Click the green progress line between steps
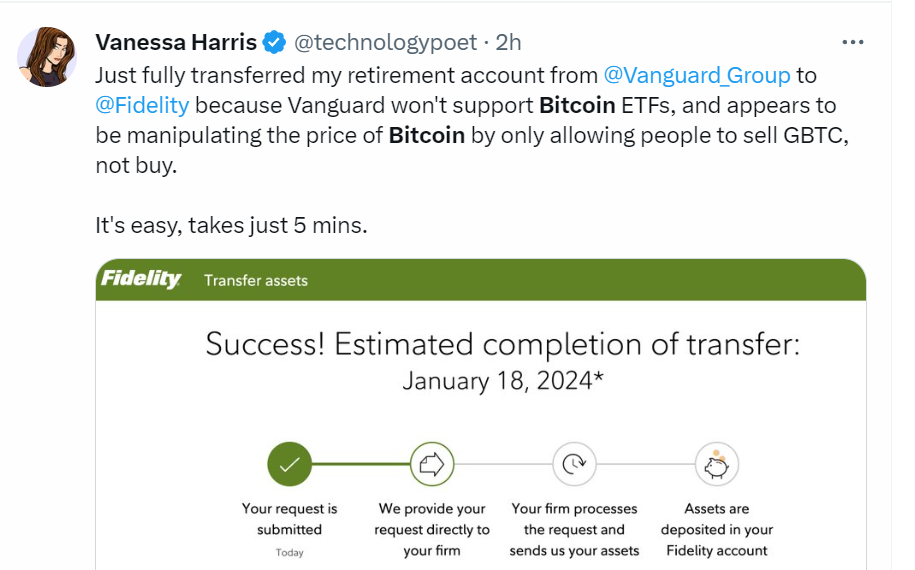915x570 pixels. pyautogui.click(x=361, y=464)
